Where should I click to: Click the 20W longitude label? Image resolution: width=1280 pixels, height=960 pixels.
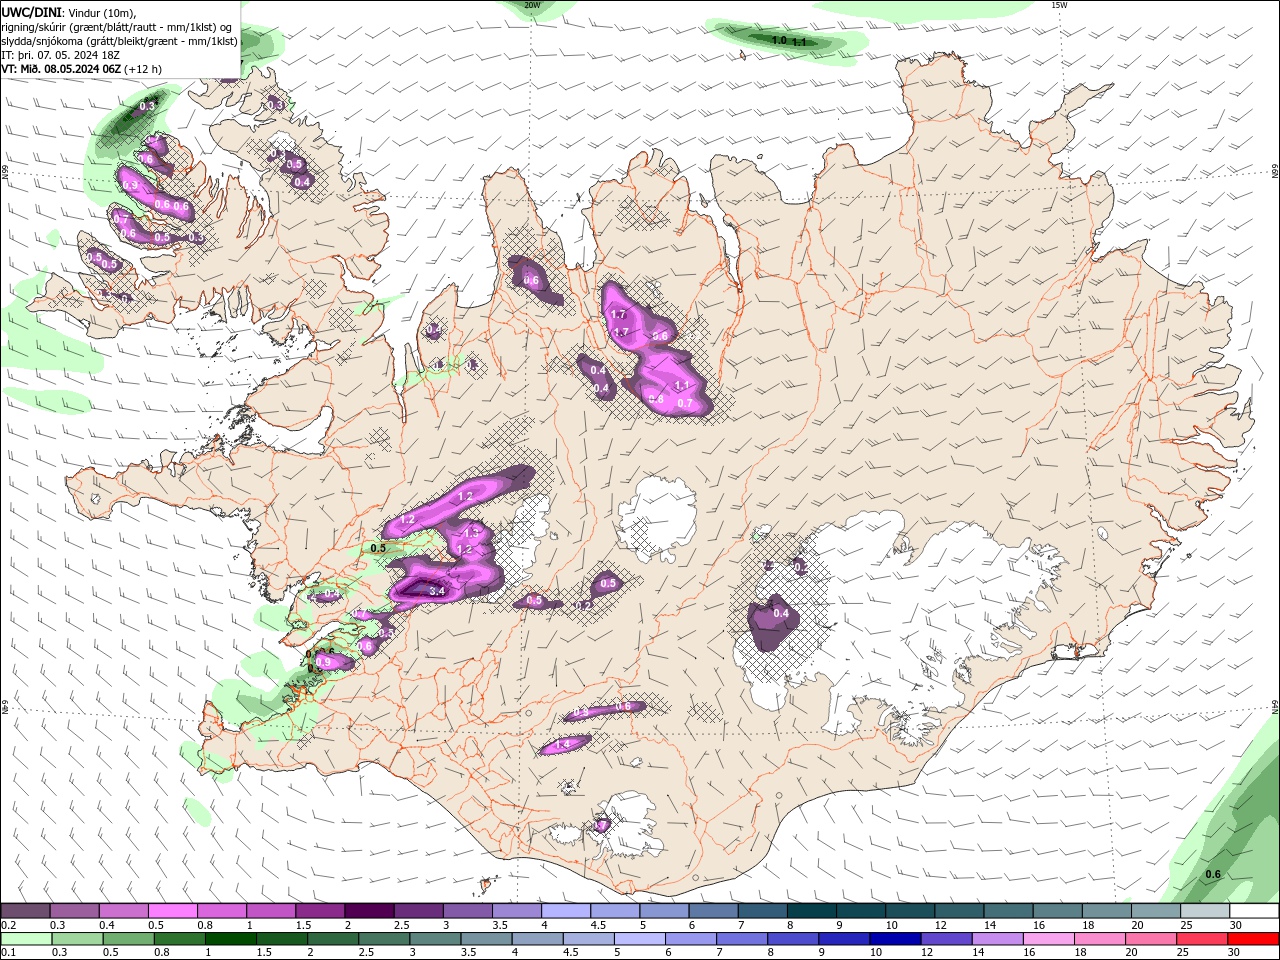pyautogui.click(x=532, y=5)
